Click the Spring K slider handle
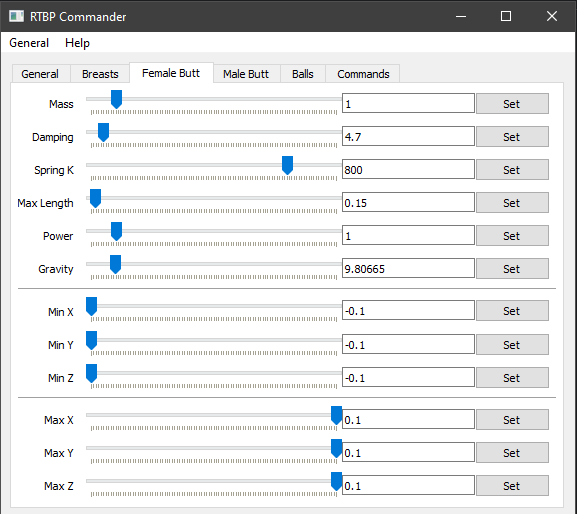This screenshot has height=514, width=577. tap(287, 166)
